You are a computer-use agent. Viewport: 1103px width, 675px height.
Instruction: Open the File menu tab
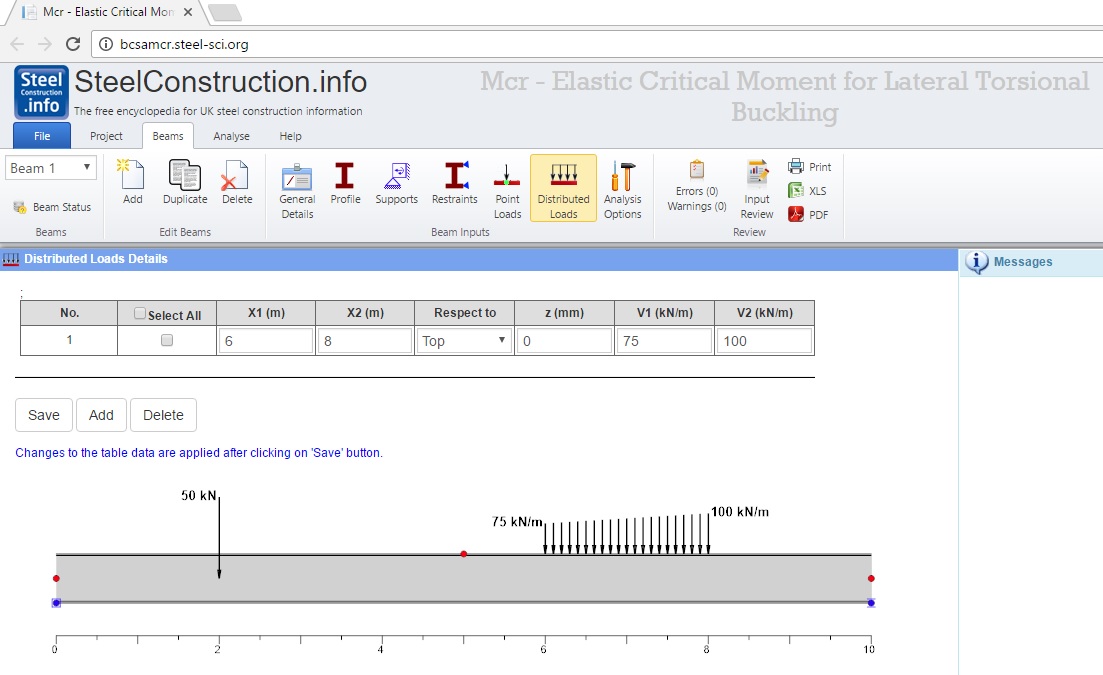[42, 136]
